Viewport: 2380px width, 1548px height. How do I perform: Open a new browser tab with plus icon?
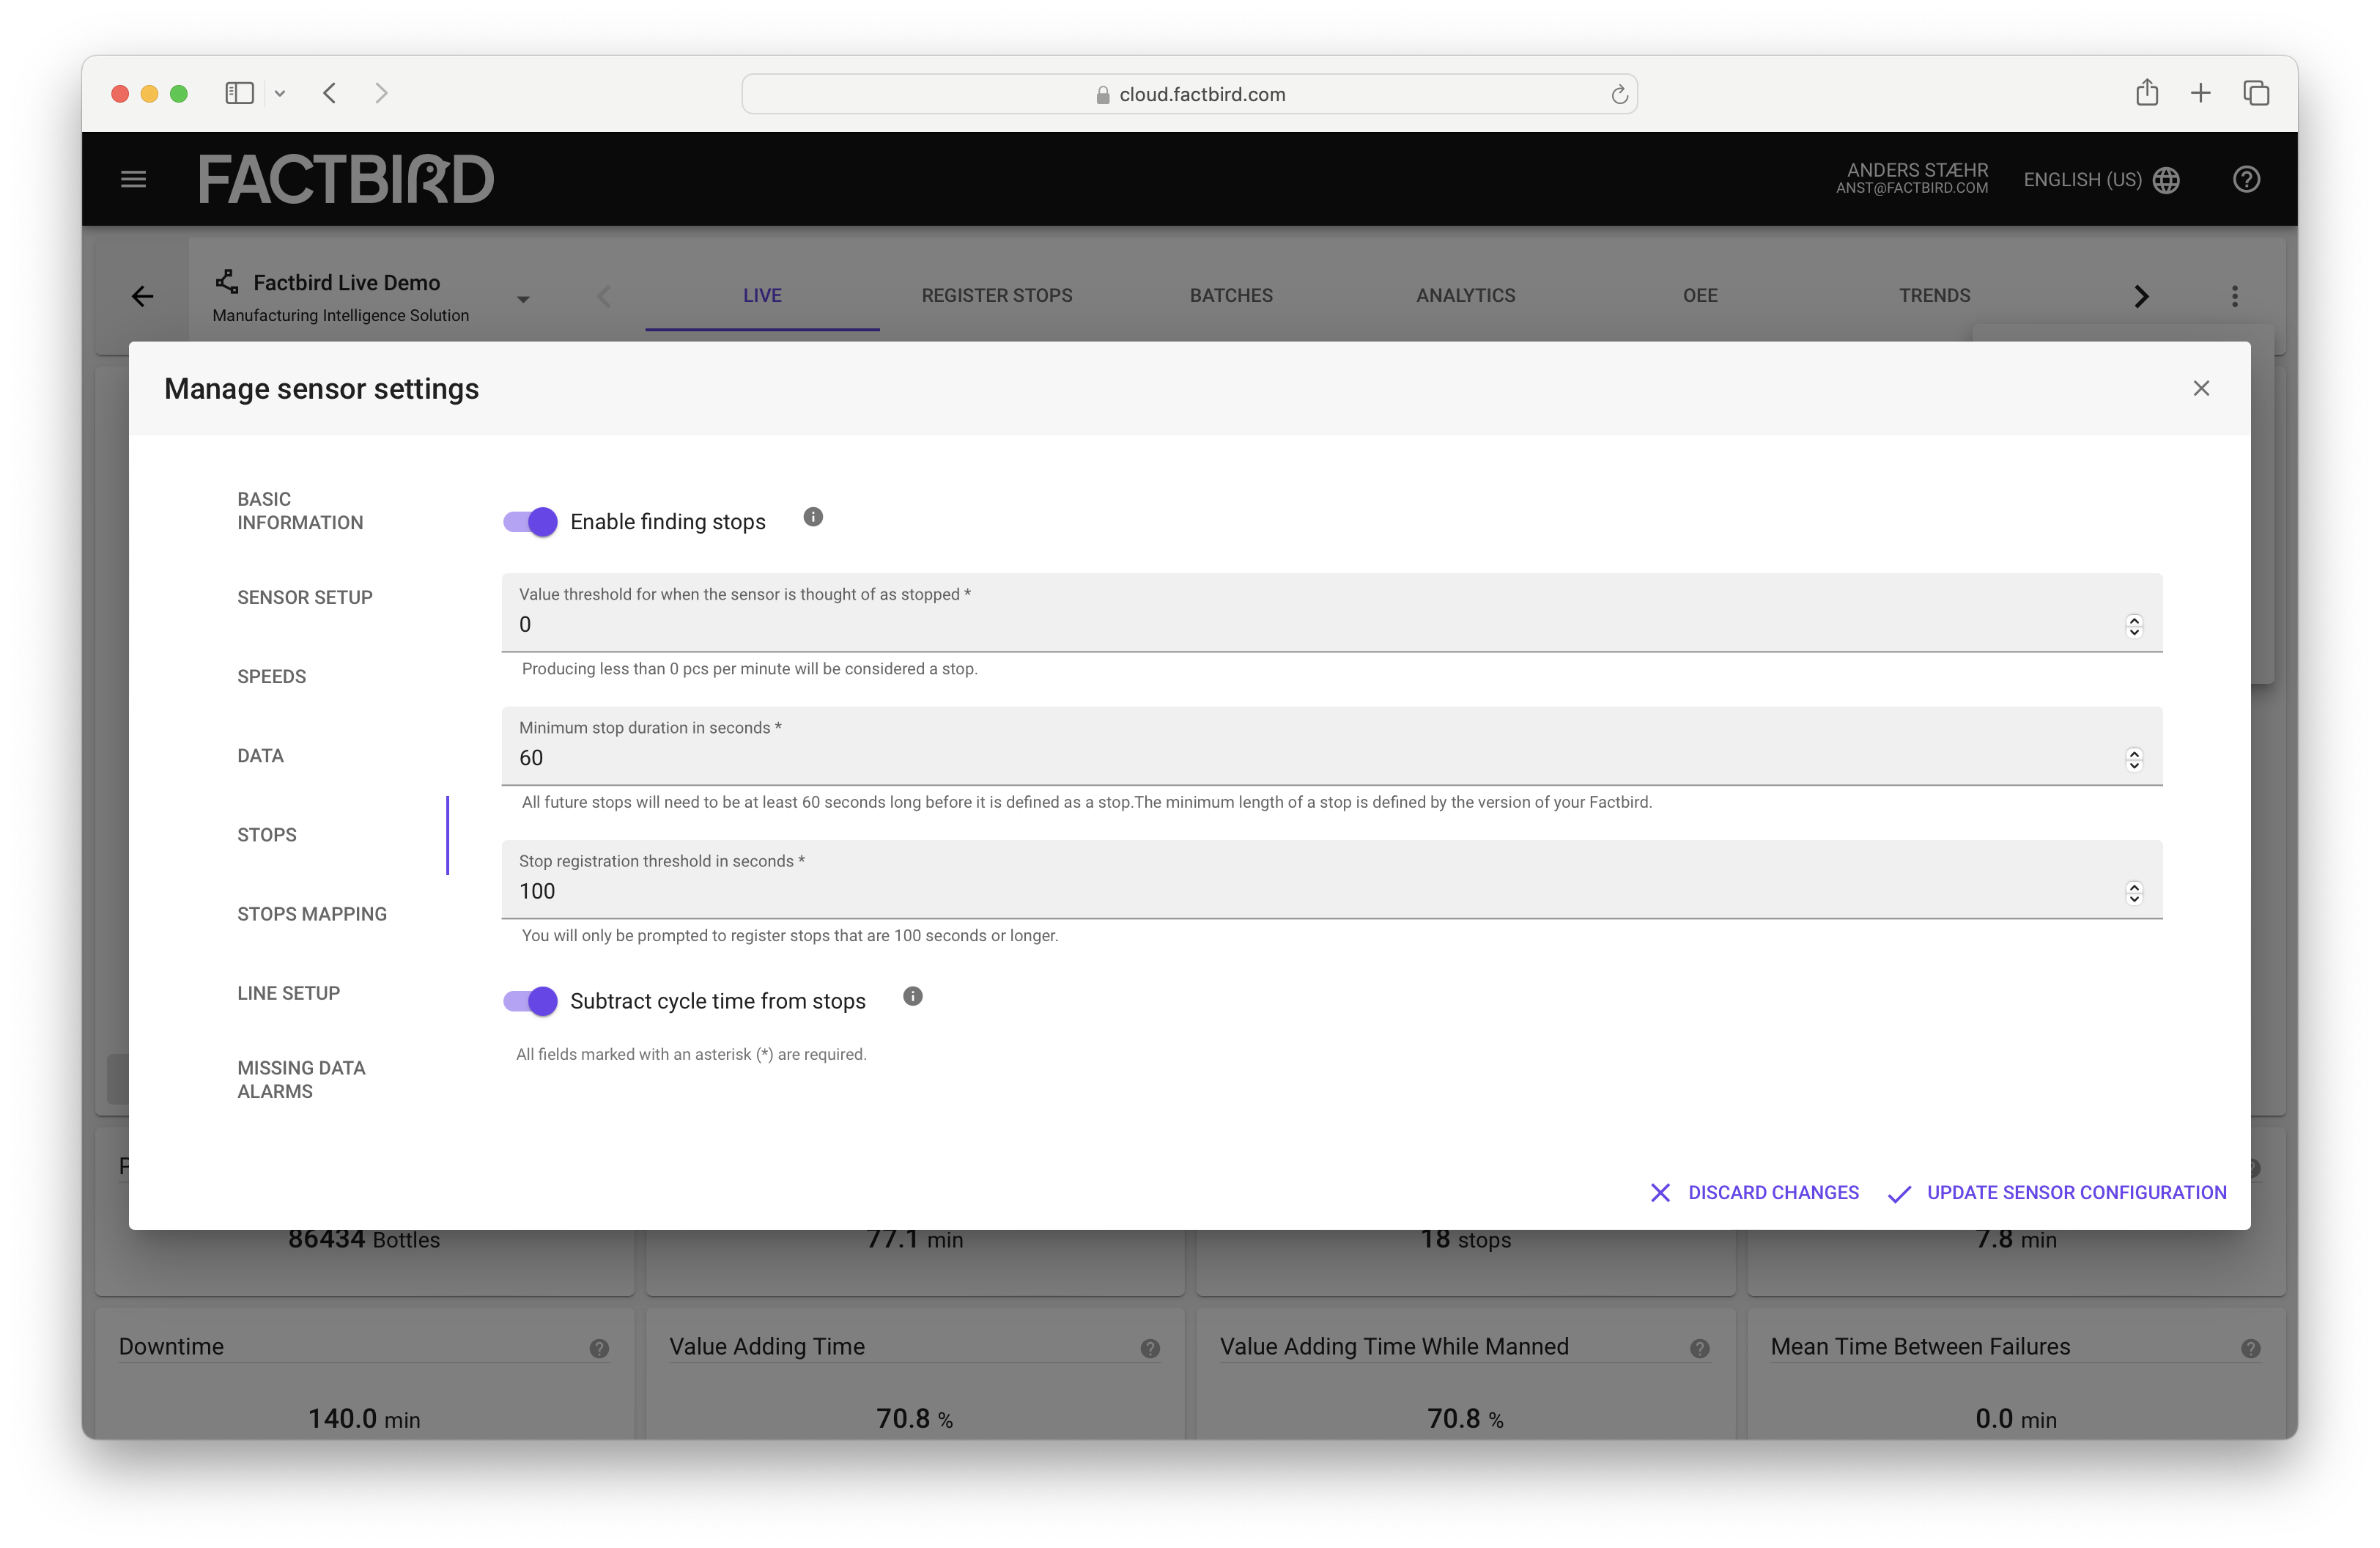coord(2200,94)
